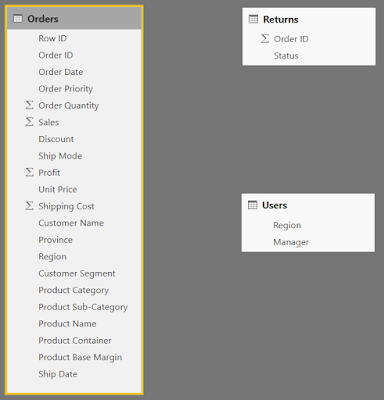
Task: Select Customer Segment field
Action: tap(75, 273)
